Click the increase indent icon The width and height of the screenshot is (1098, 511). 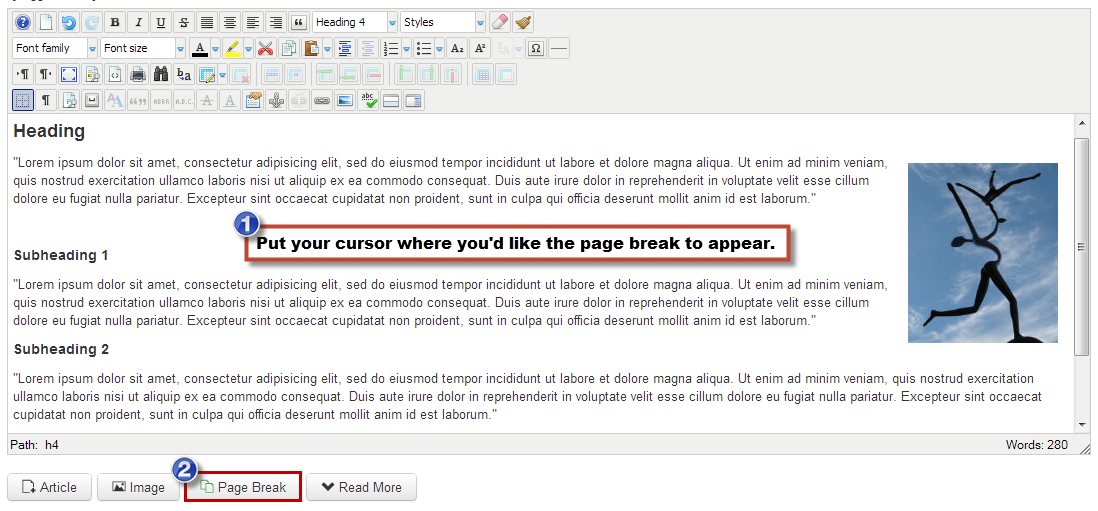tap(344, 49)
